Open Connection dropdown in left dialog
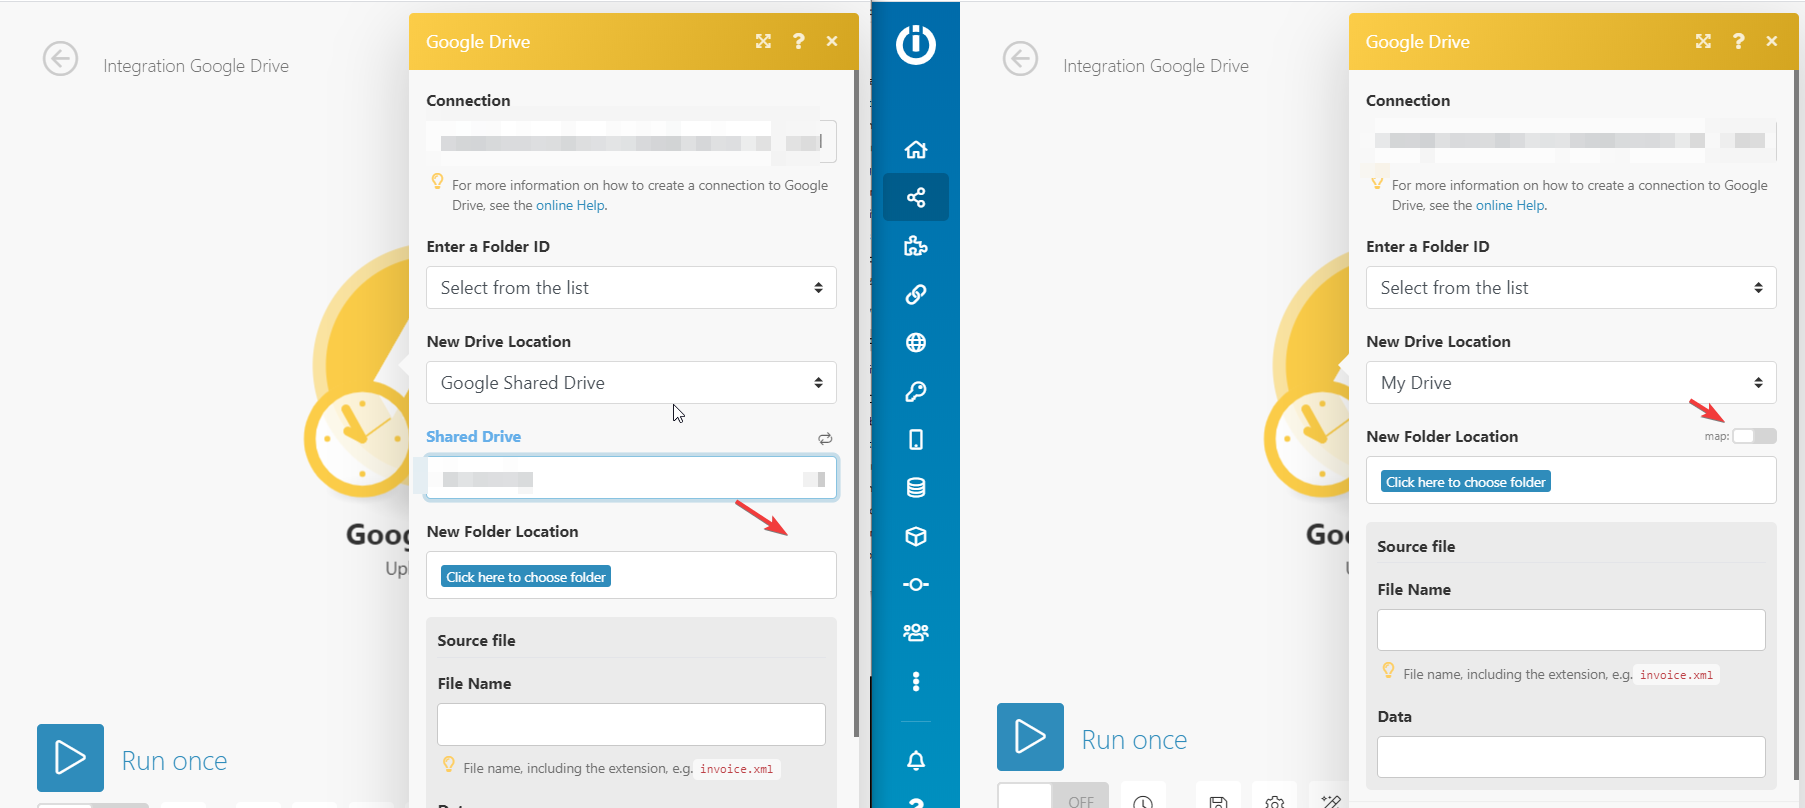Image resolution: width=1805 pixels, height=808 pixels. pyautogui.click(x=631, y=142)
